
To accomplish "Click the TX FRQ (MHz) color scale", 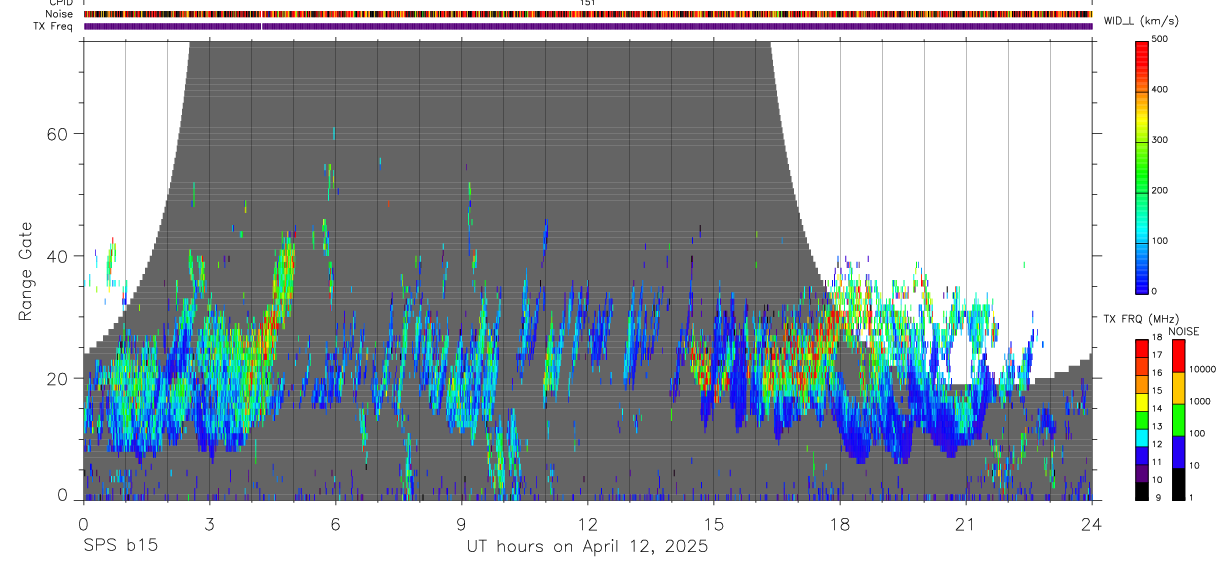I will click(x=1142, y=419).
